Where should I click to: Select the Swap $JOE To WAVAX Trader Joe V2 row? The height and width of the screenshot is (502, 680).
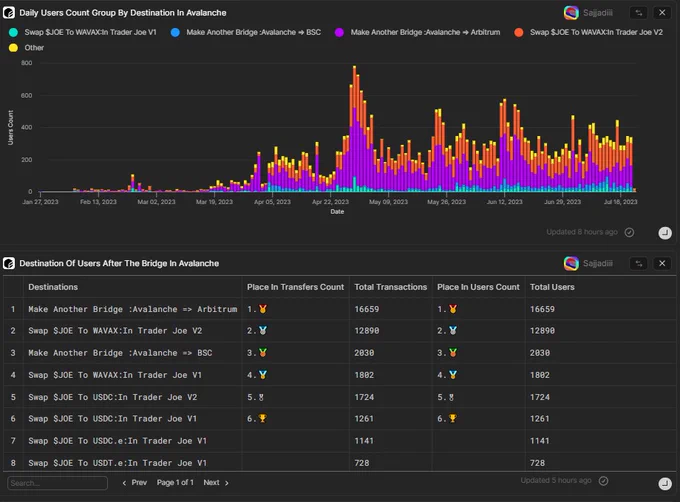[x=340, y=331]
